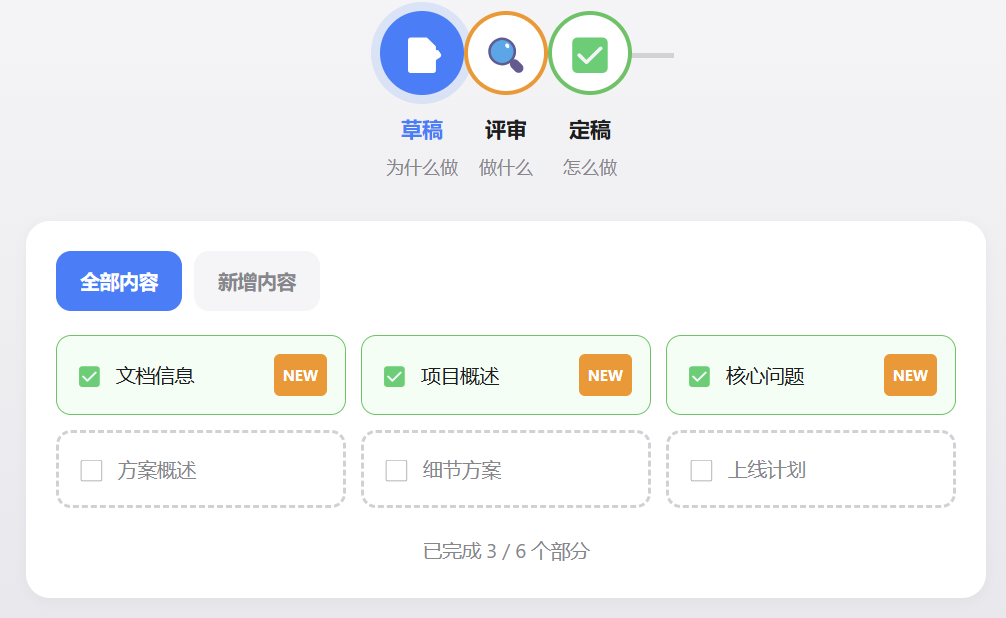Image resolution: width=1006 pixels, height=618 pixels.
Task: Check the 方案概述 checkbox
Action: (91, 470)
